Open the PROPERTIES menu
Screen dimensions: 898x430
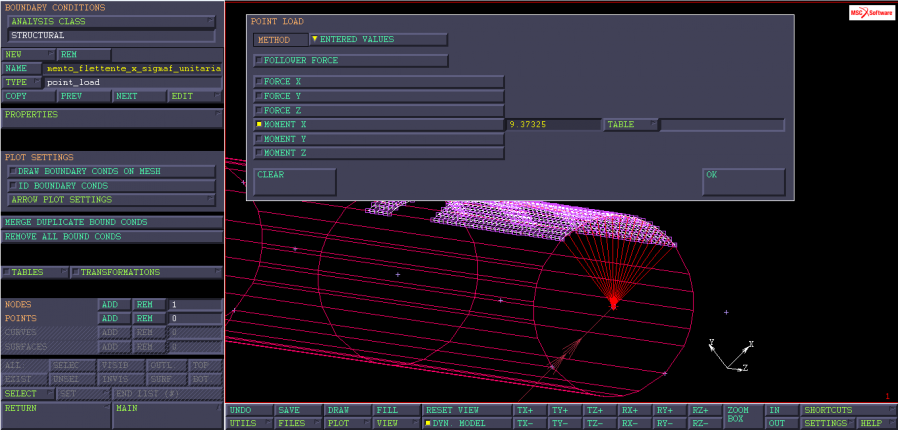pos(112,117)
